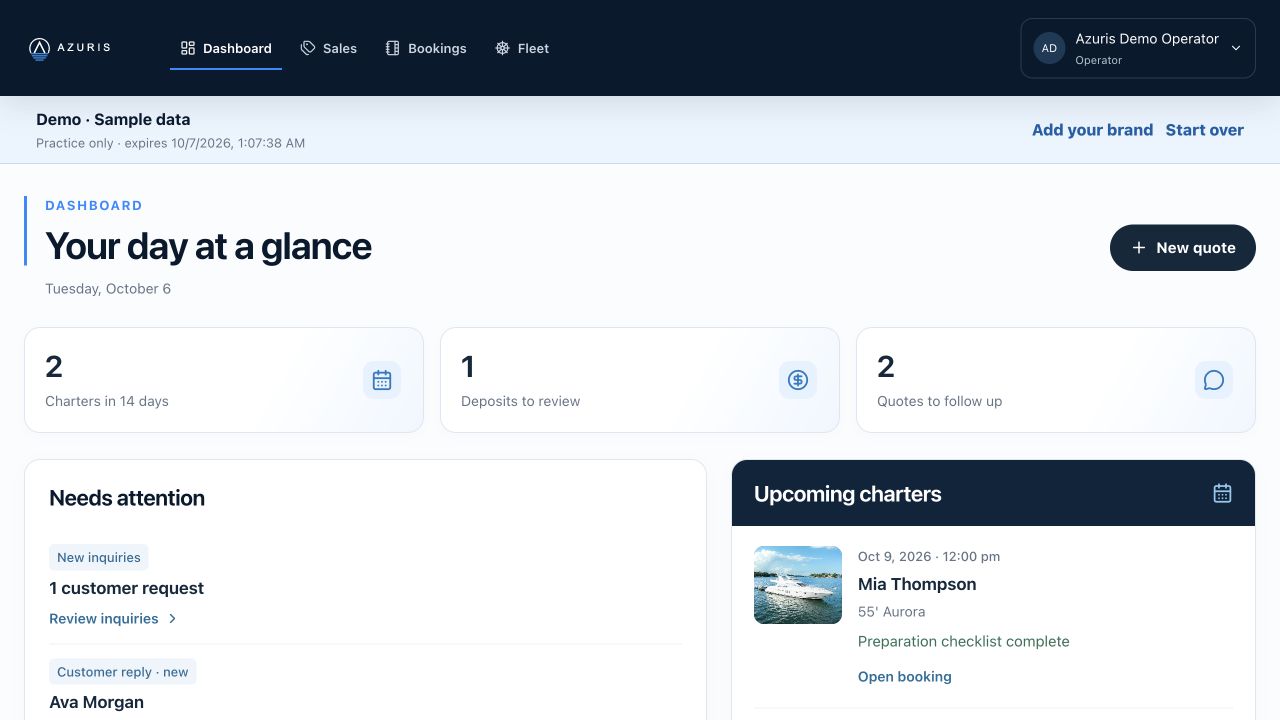
Task: Switch to the Sales tab
Action: pyautogui.click(x=329, y=48)
